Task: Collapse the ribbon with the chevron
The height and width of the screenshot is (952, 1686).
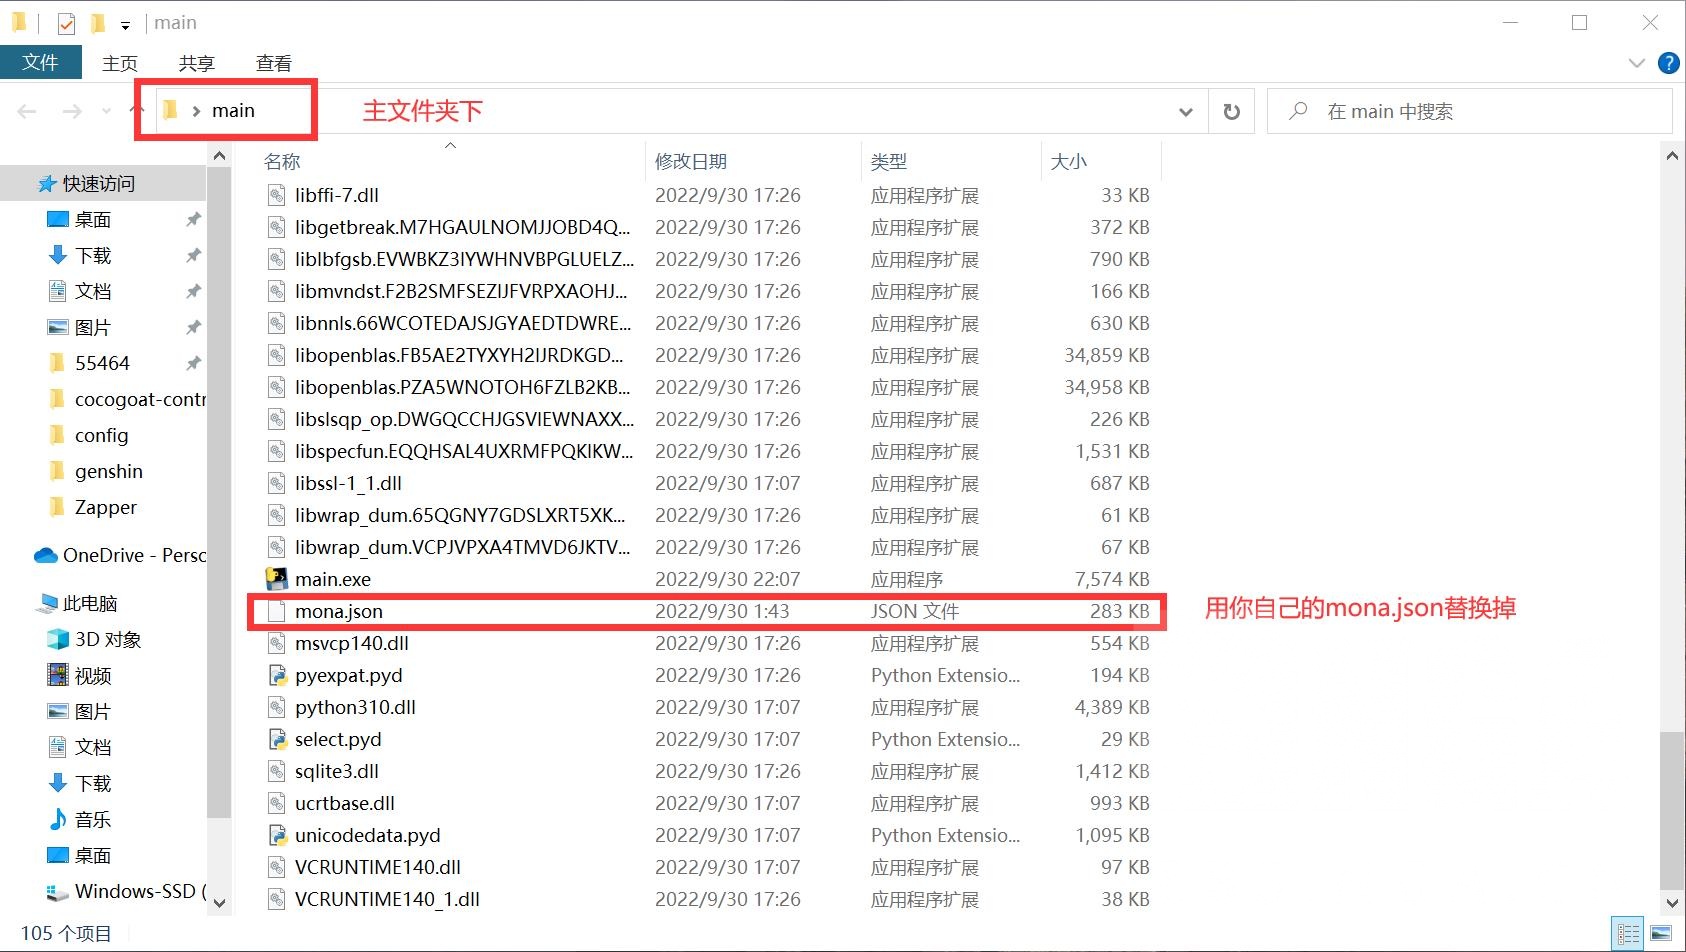Action: [1637, 63]
